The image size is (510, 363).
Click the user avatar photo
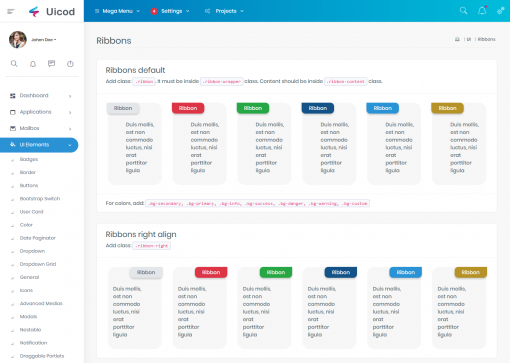tap(18, 40)
